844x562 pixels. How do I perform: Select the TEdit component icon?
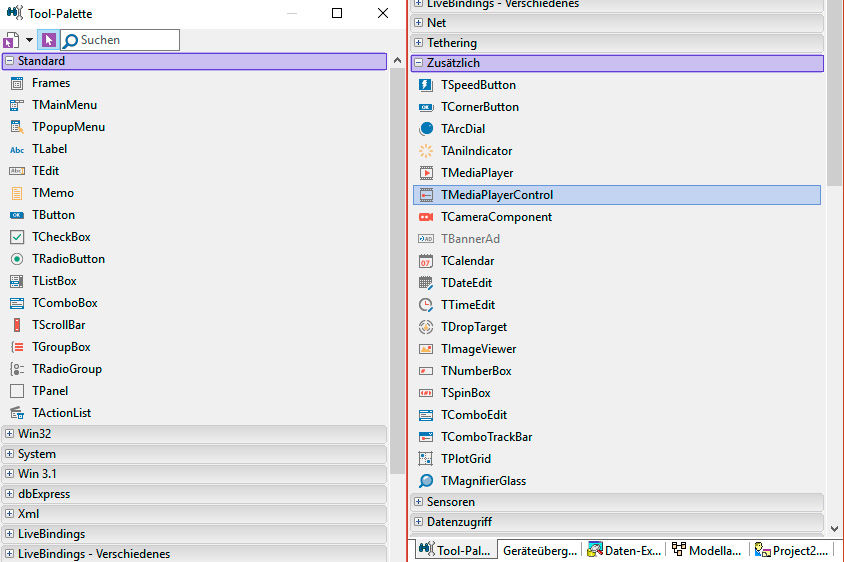coord(17,171)
